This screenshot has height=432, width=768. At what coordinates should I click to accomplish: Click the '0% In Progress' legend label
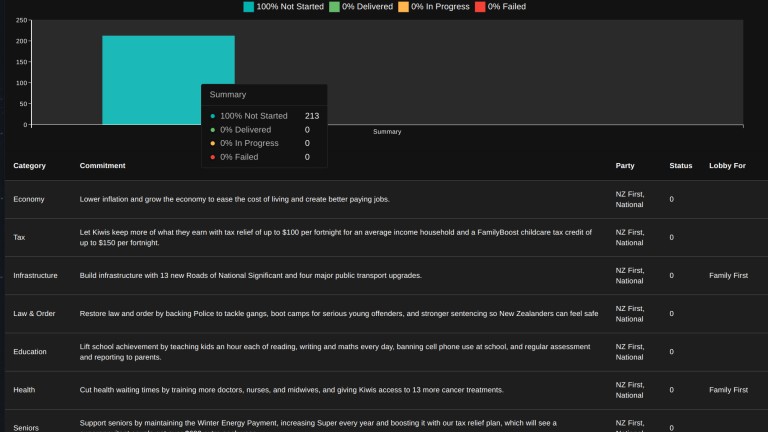click(x=440, y=7)
